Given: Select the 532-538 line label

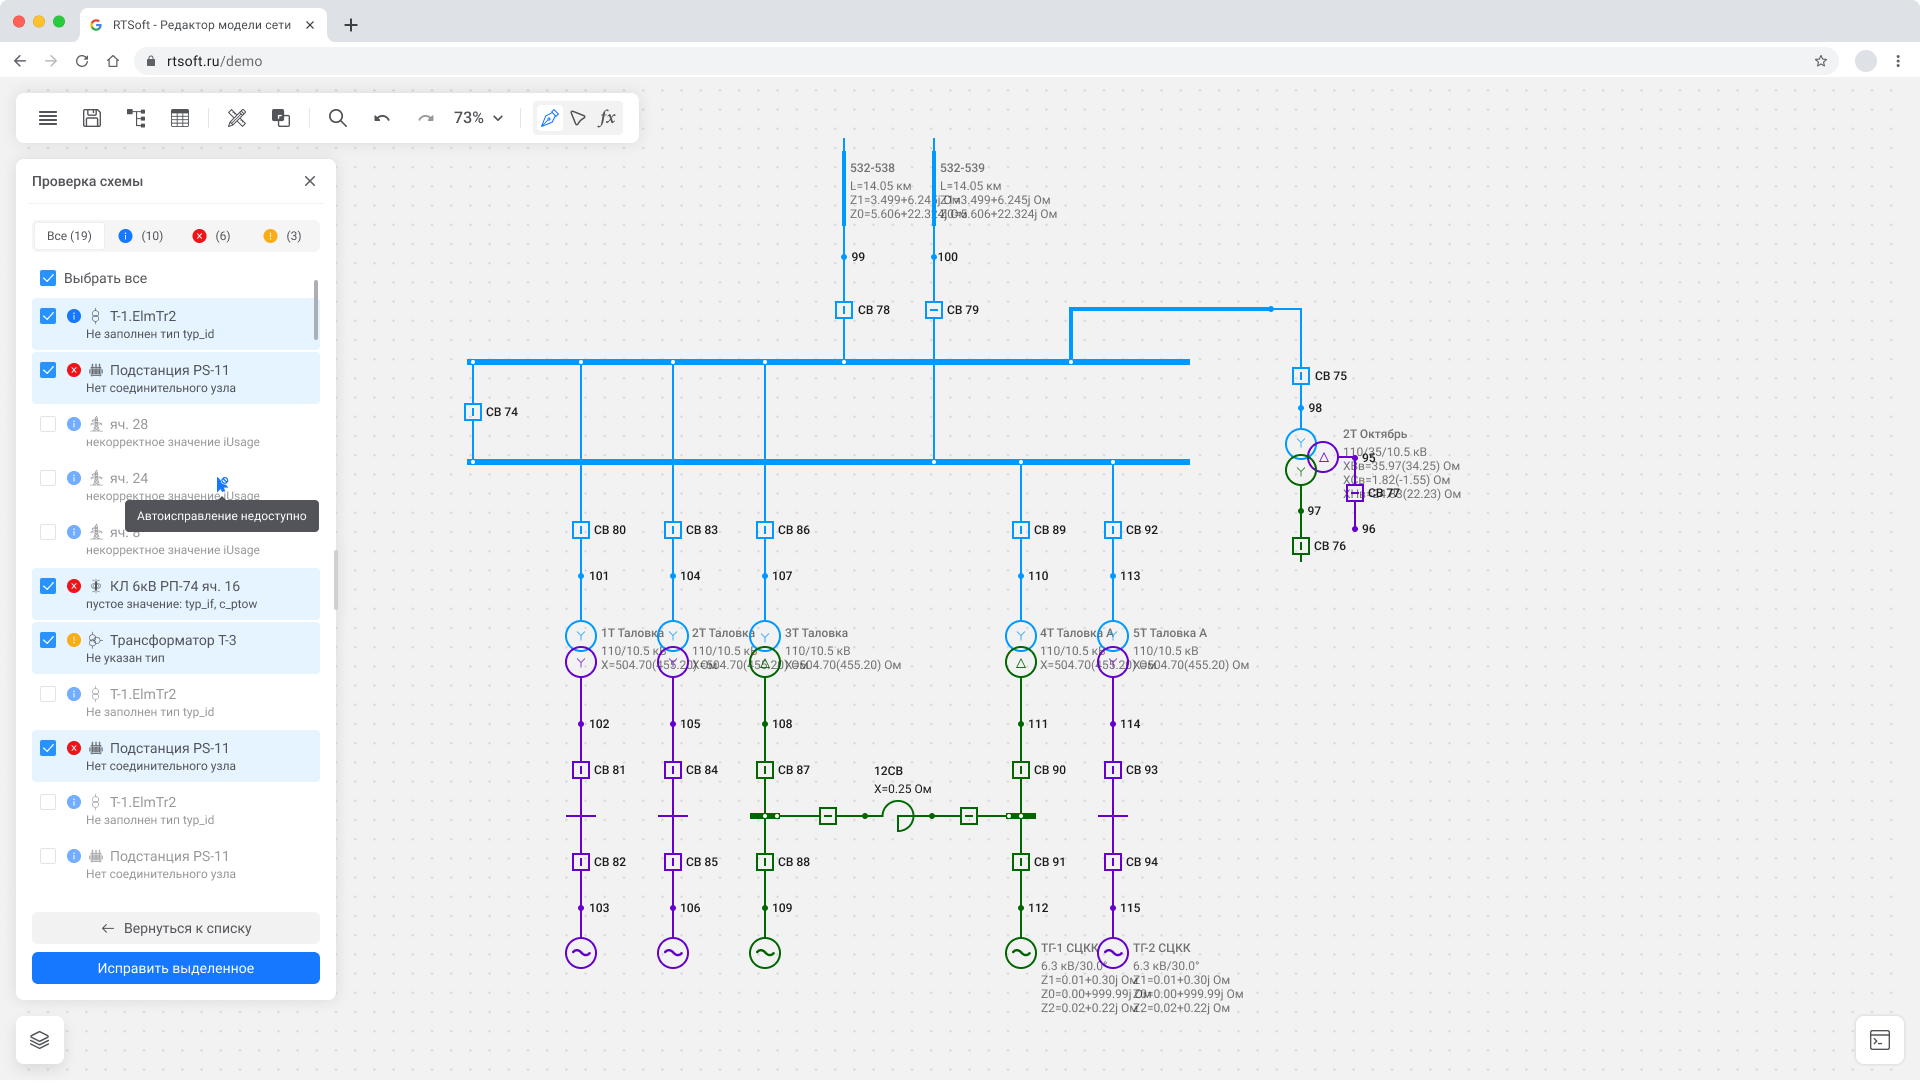Looking at the screenshot, I should (x=872, y=168).
